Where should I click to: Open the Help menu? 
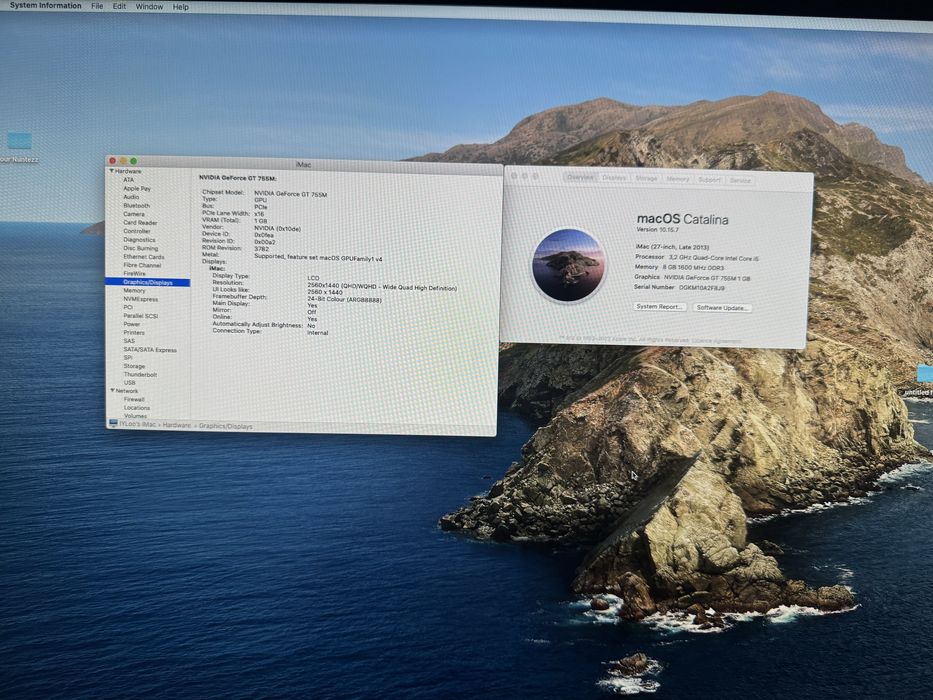[x=181, y=7]
